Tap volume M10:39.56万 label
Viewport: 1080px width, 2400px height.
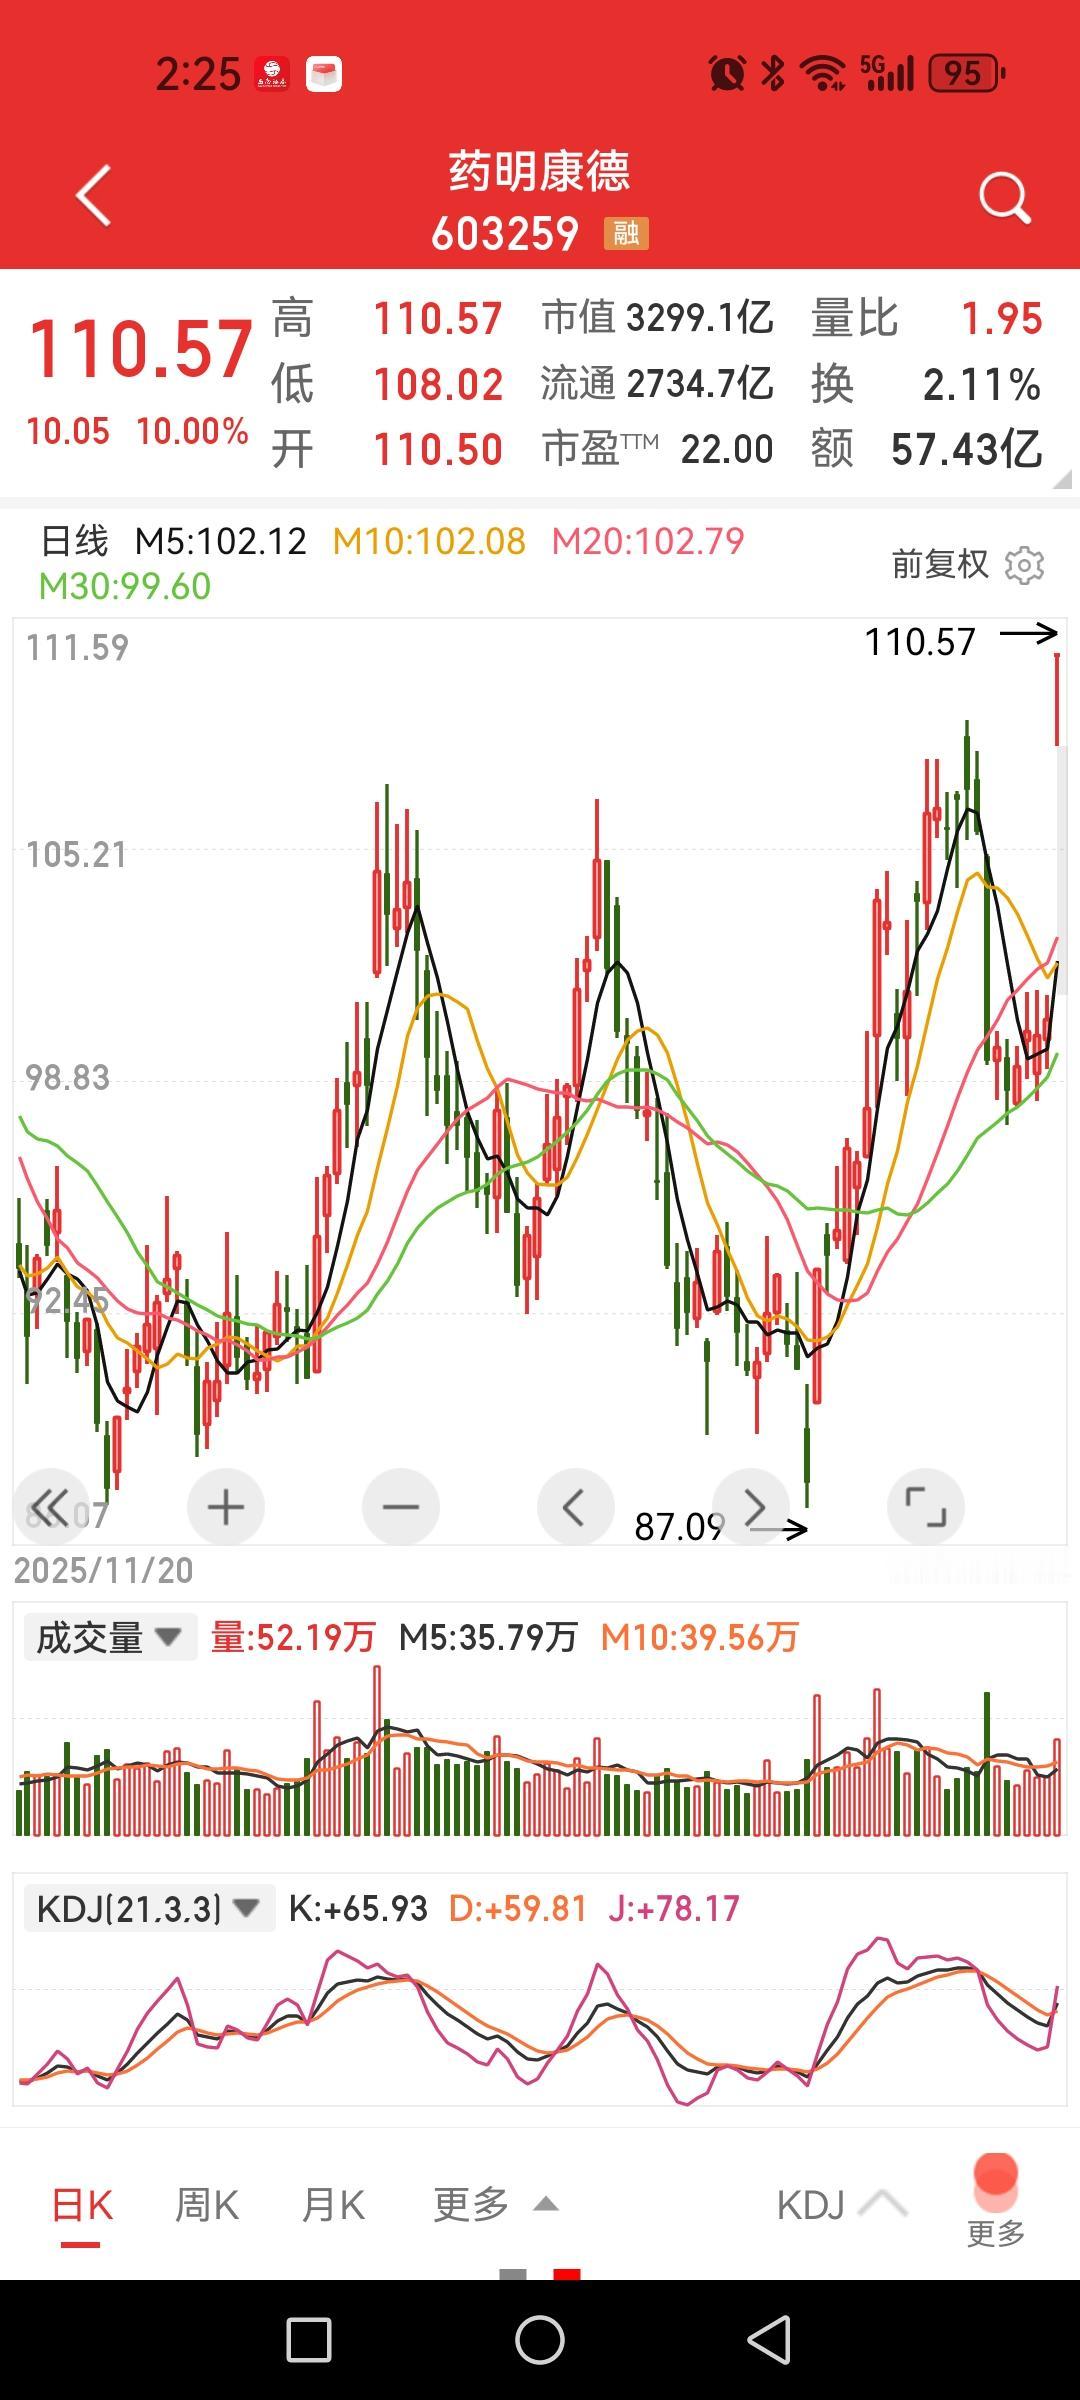[699, 1637]
